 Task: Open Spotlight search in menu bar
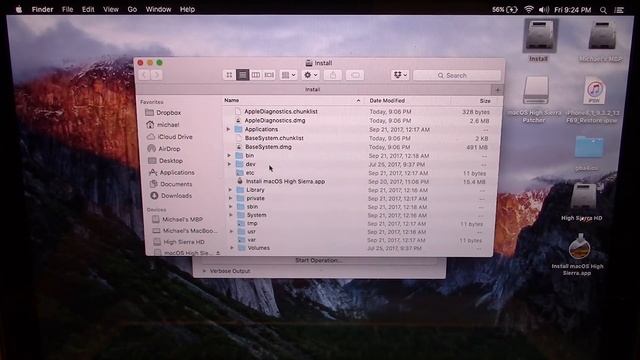pyautogui.click(x=603, y=10)
